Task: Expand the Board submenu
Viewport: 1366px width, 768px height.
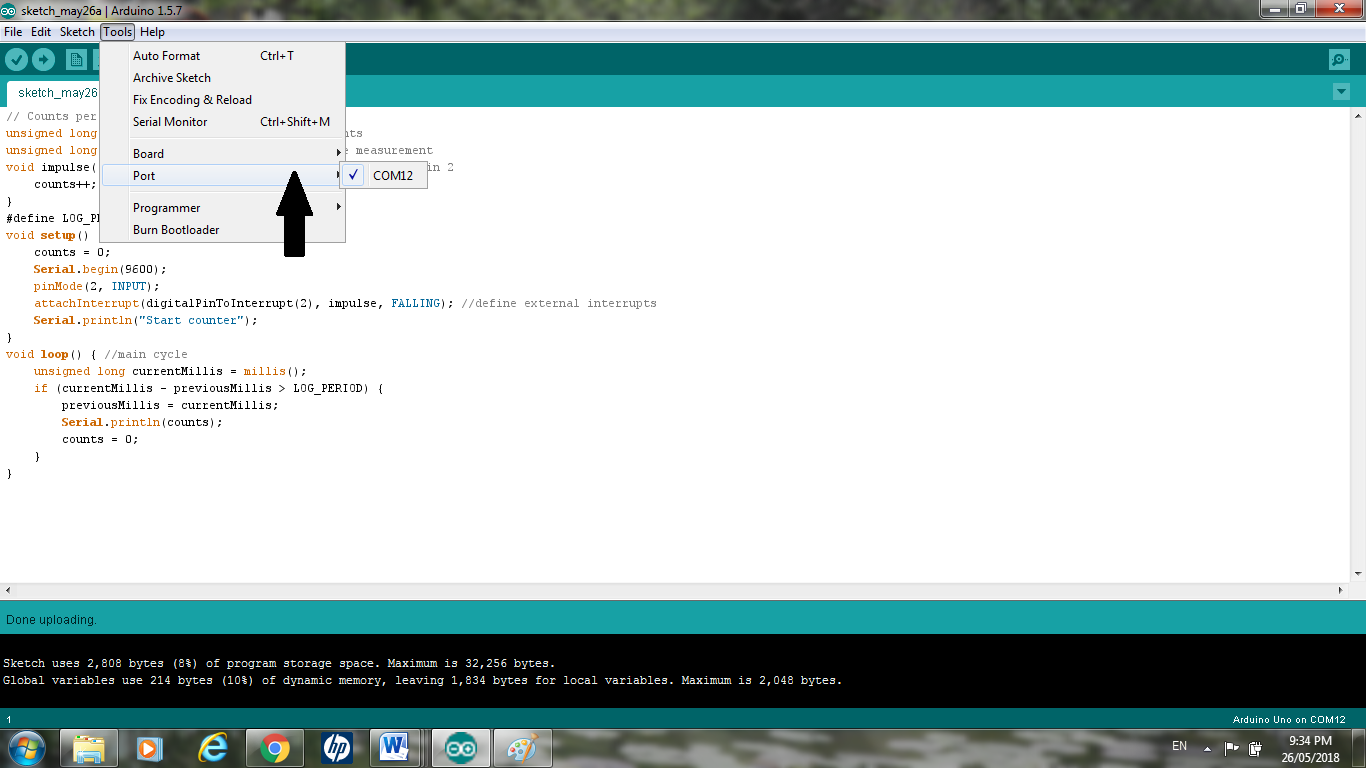Action: click(224, 153)
